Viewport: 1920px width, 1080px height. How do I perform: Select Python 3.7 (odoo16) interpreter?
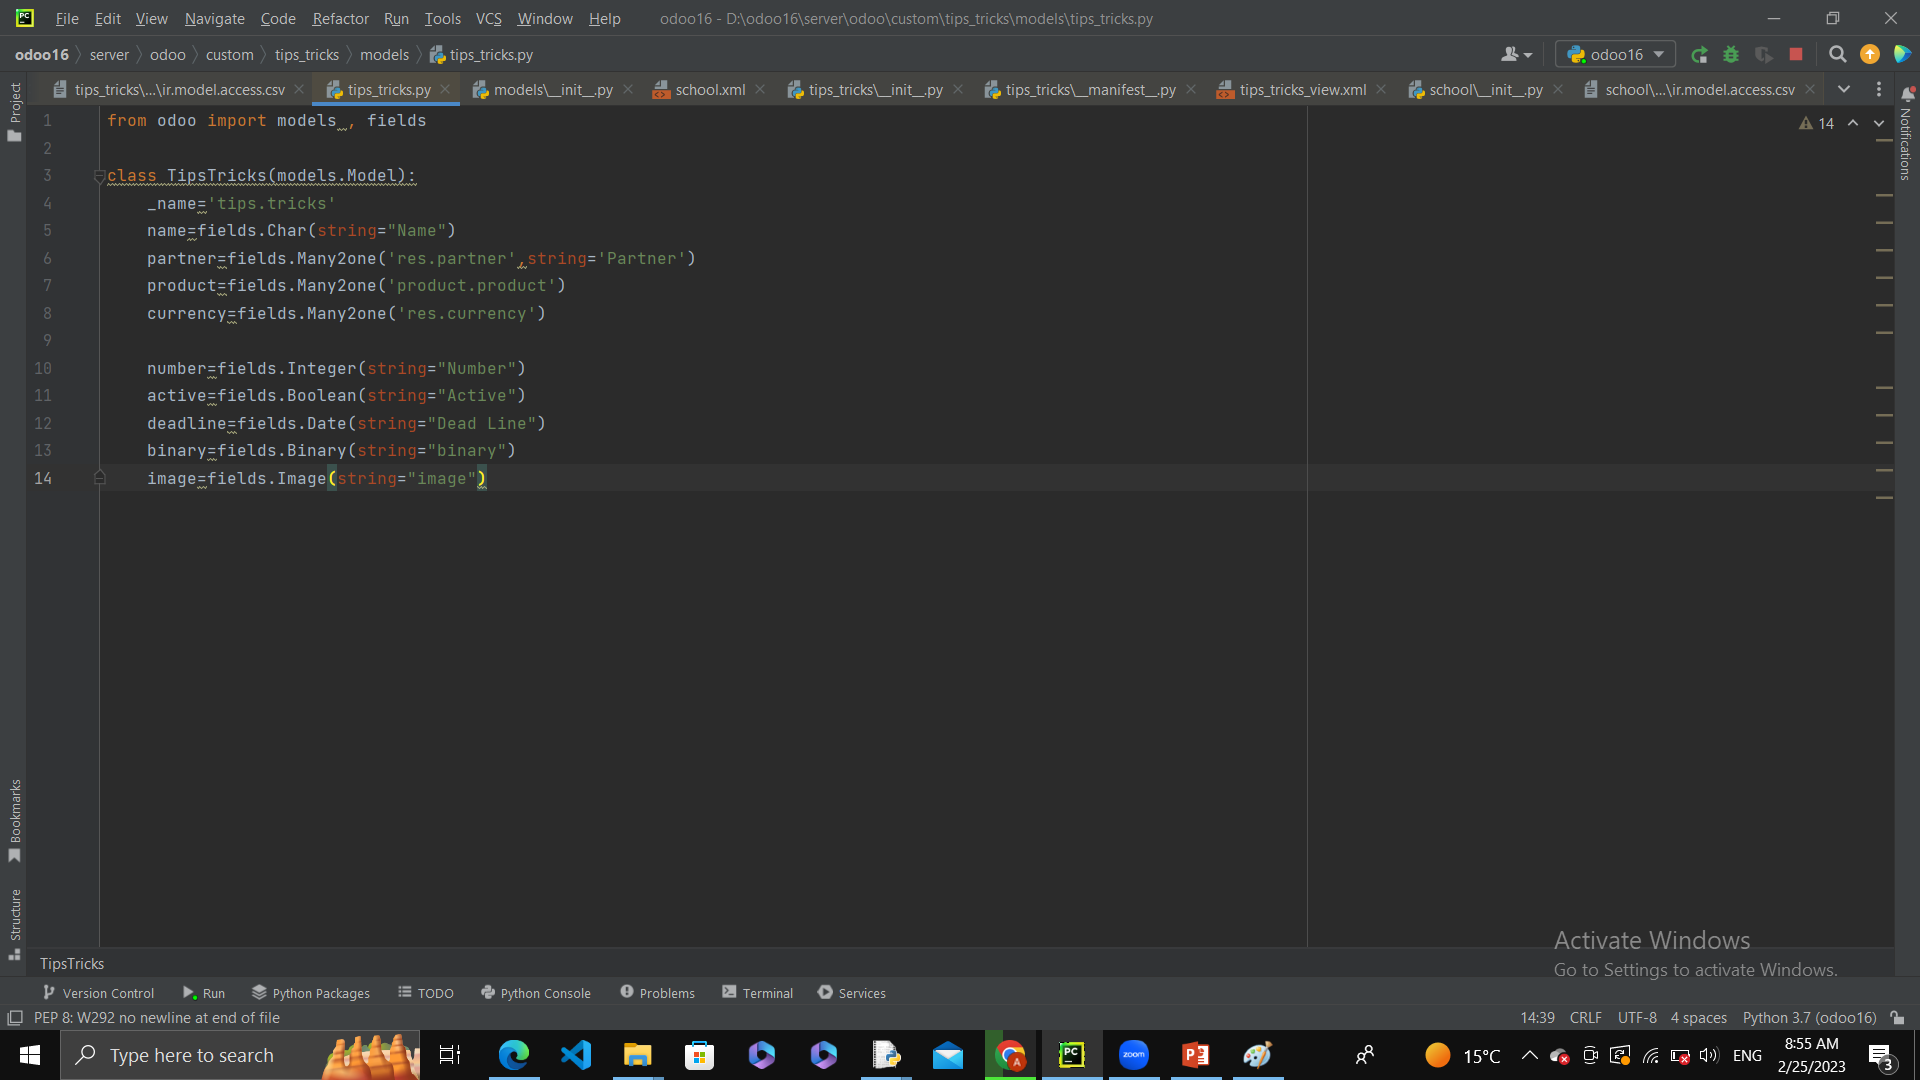[x=1809, y=1018]
